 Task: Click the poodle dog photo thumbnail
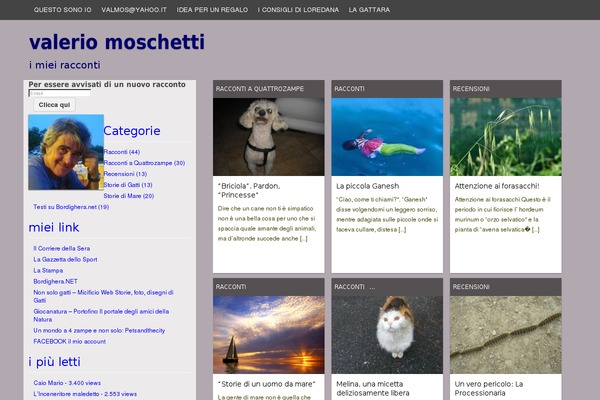point(269,137)
